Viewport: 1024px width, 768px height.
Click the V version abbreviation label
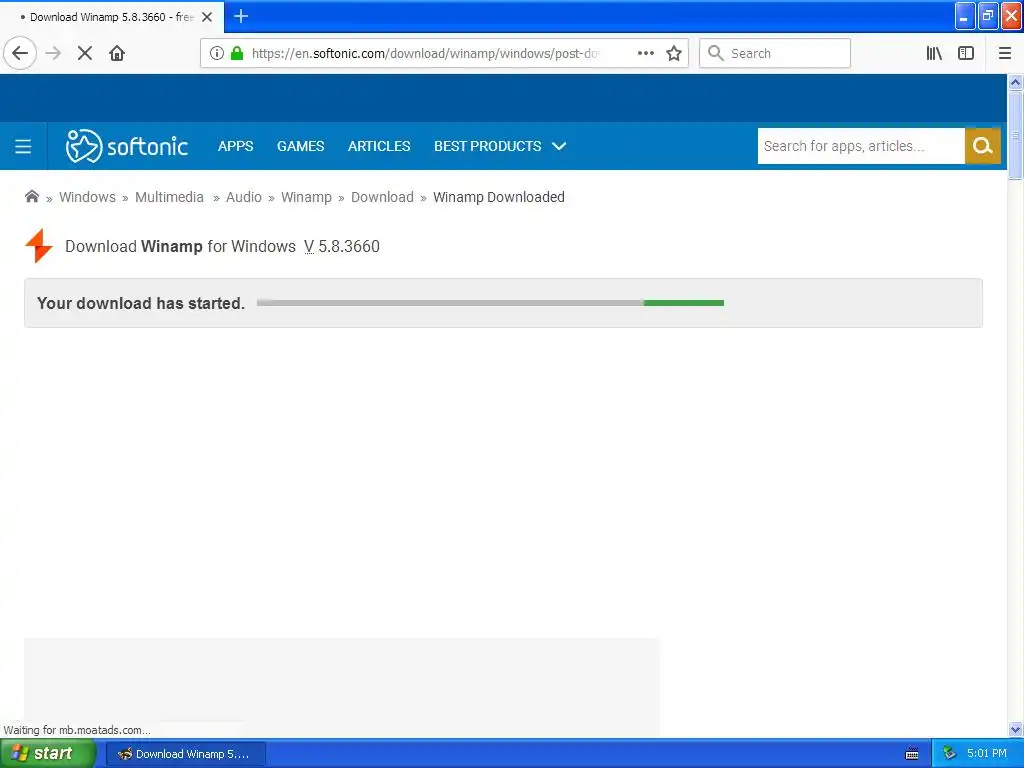click(309, 246)
